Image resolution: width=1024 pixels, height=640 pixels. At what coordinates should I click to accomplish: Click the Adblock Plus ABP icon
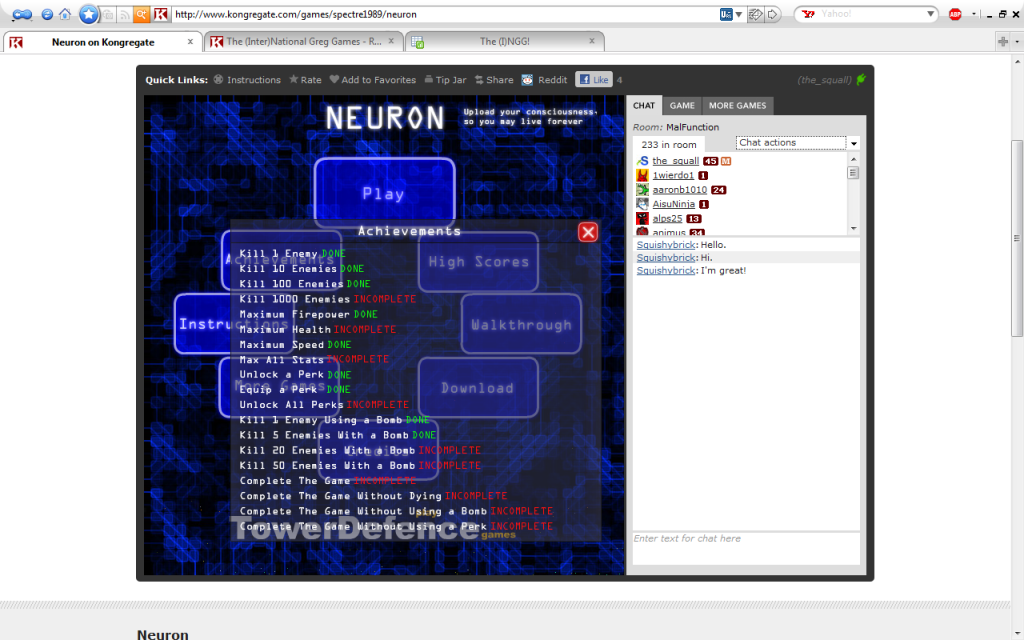pos(955,14)
